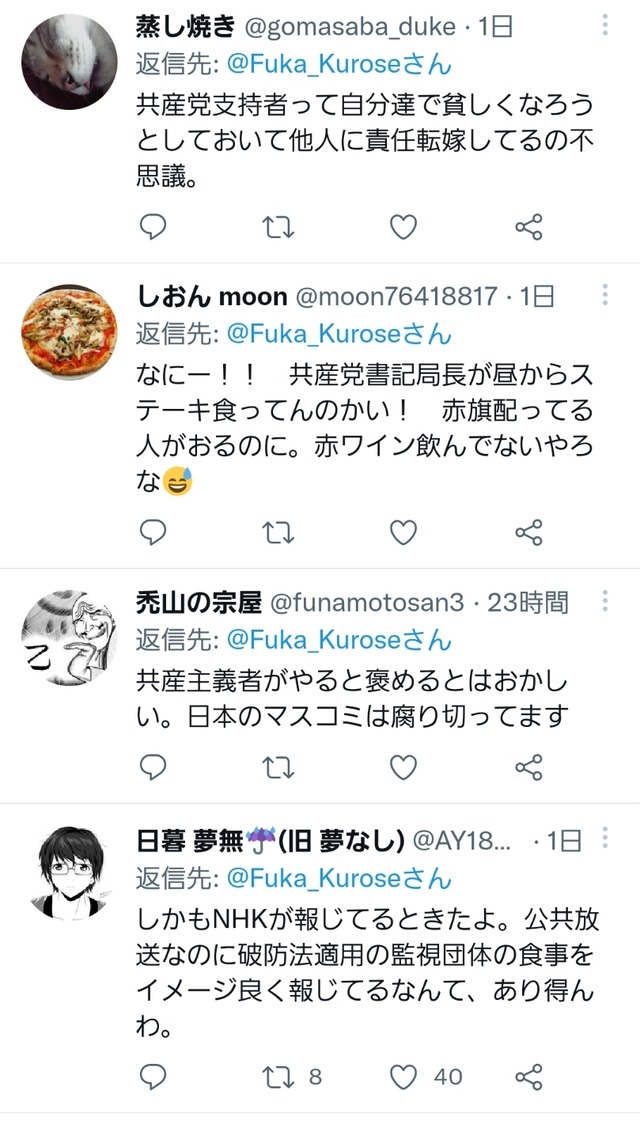Reply to 禿山の宗屋's tweet
The width and height of the screenshot is (640, 1124).
tap(152, 767)
